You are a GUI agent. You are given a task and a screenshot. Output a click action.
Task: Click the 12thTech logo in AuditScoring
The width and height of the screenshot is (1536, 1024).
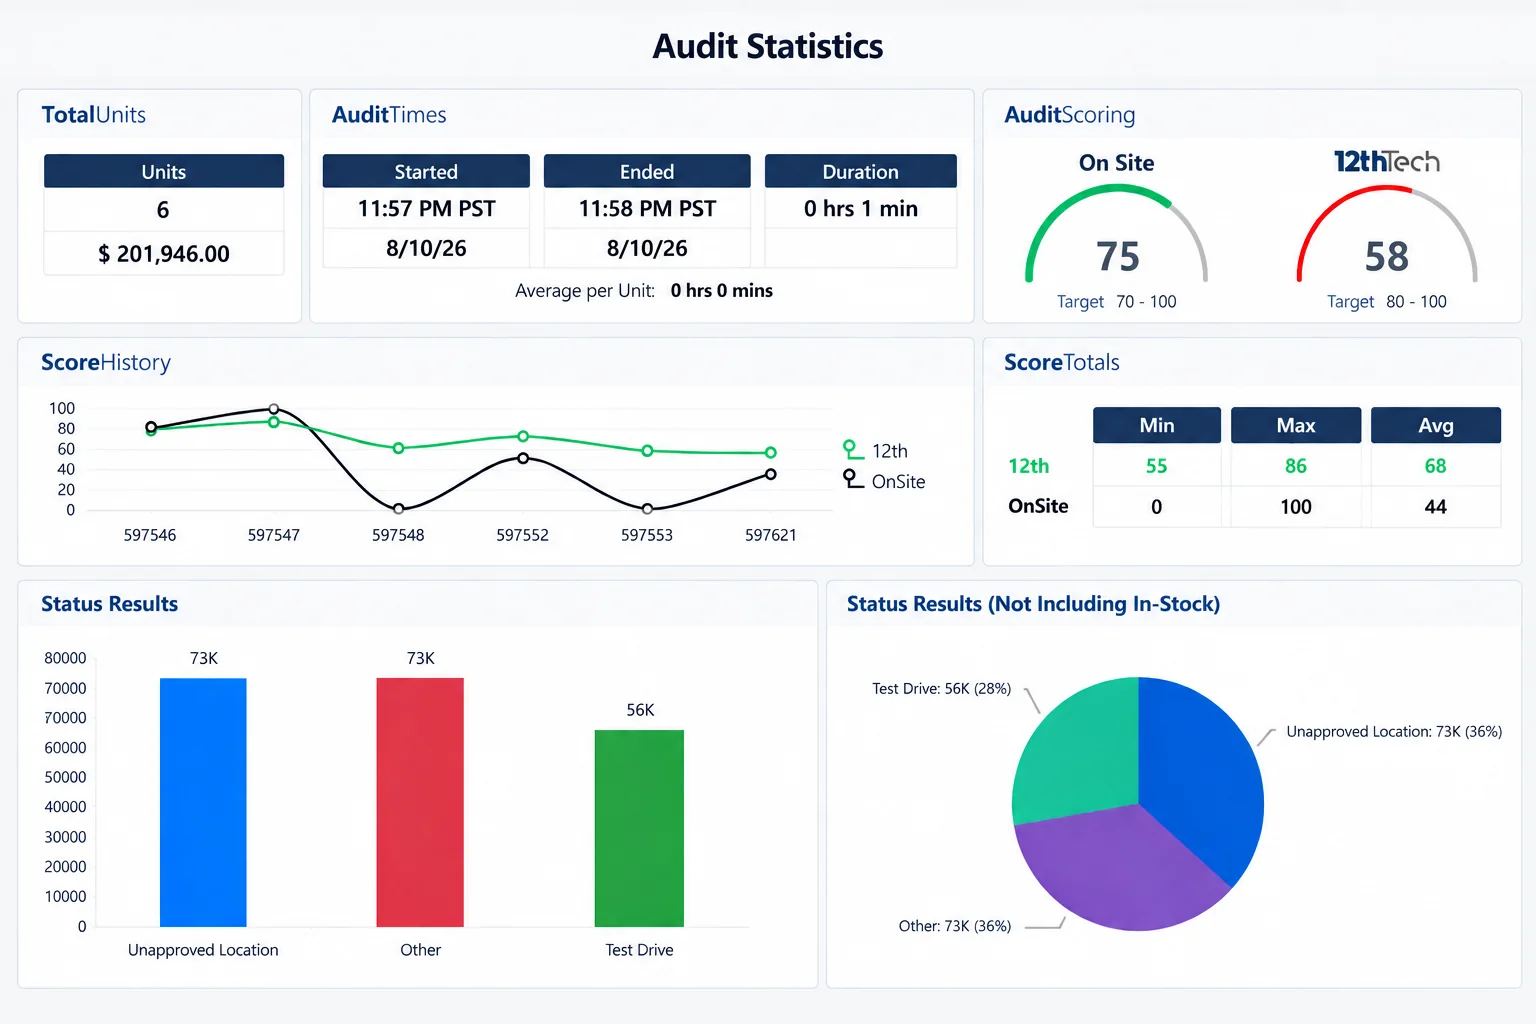[1387, 162]
